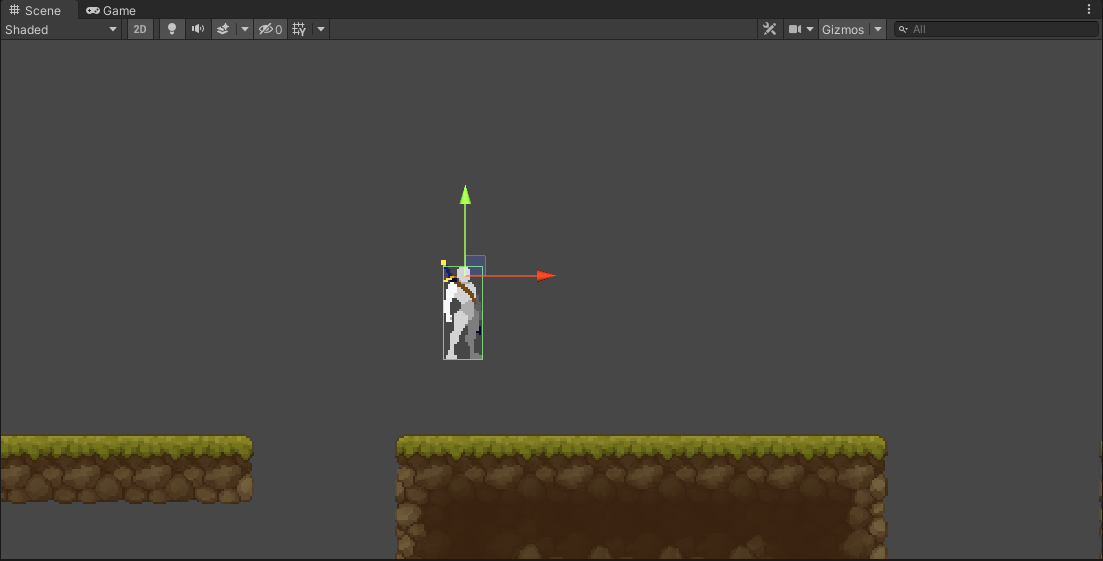Toggle scene audio speaker icon
The height and width of the screenshot is (561, 1103).
pyautogui.click(x=198, y=30)
